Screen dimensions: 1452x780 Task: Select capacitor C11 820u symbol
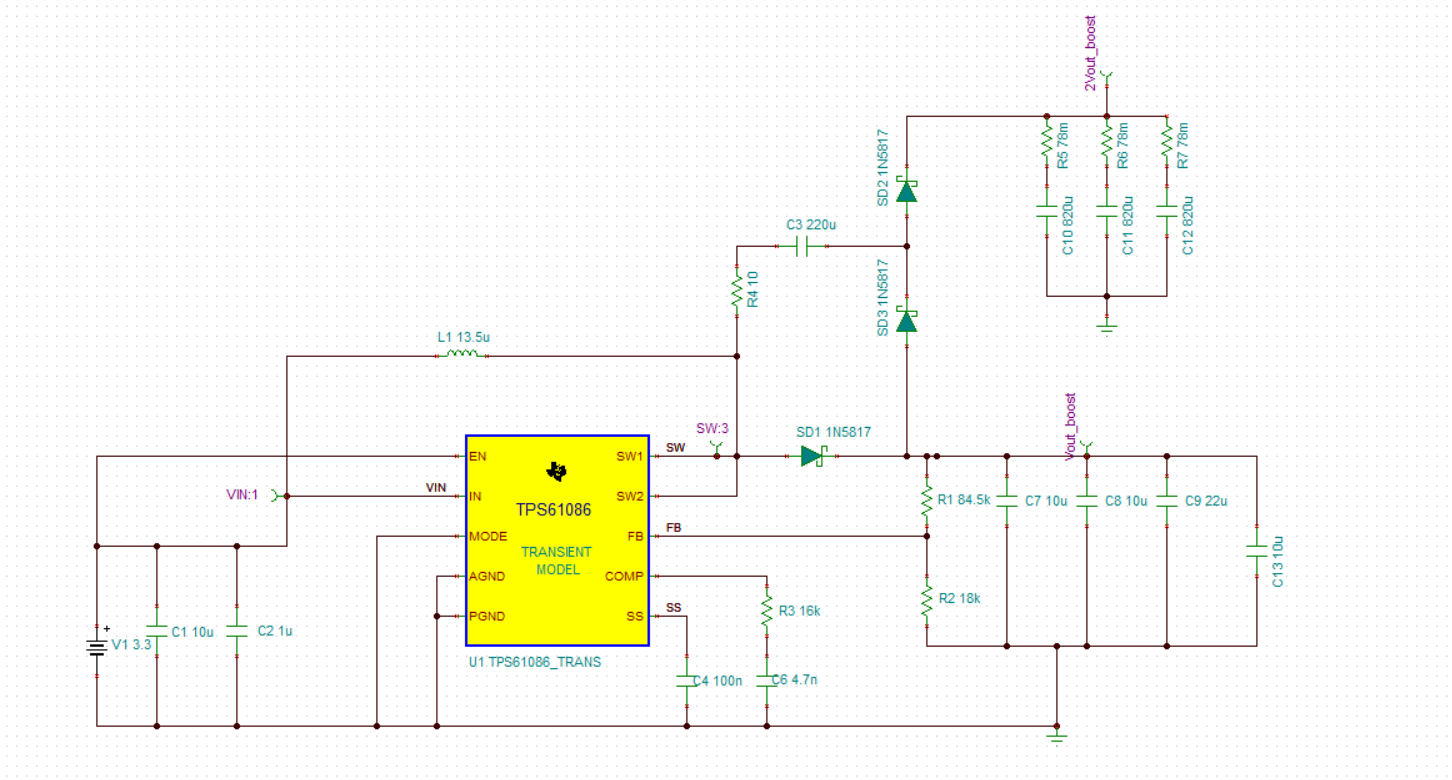[1107, 211]
